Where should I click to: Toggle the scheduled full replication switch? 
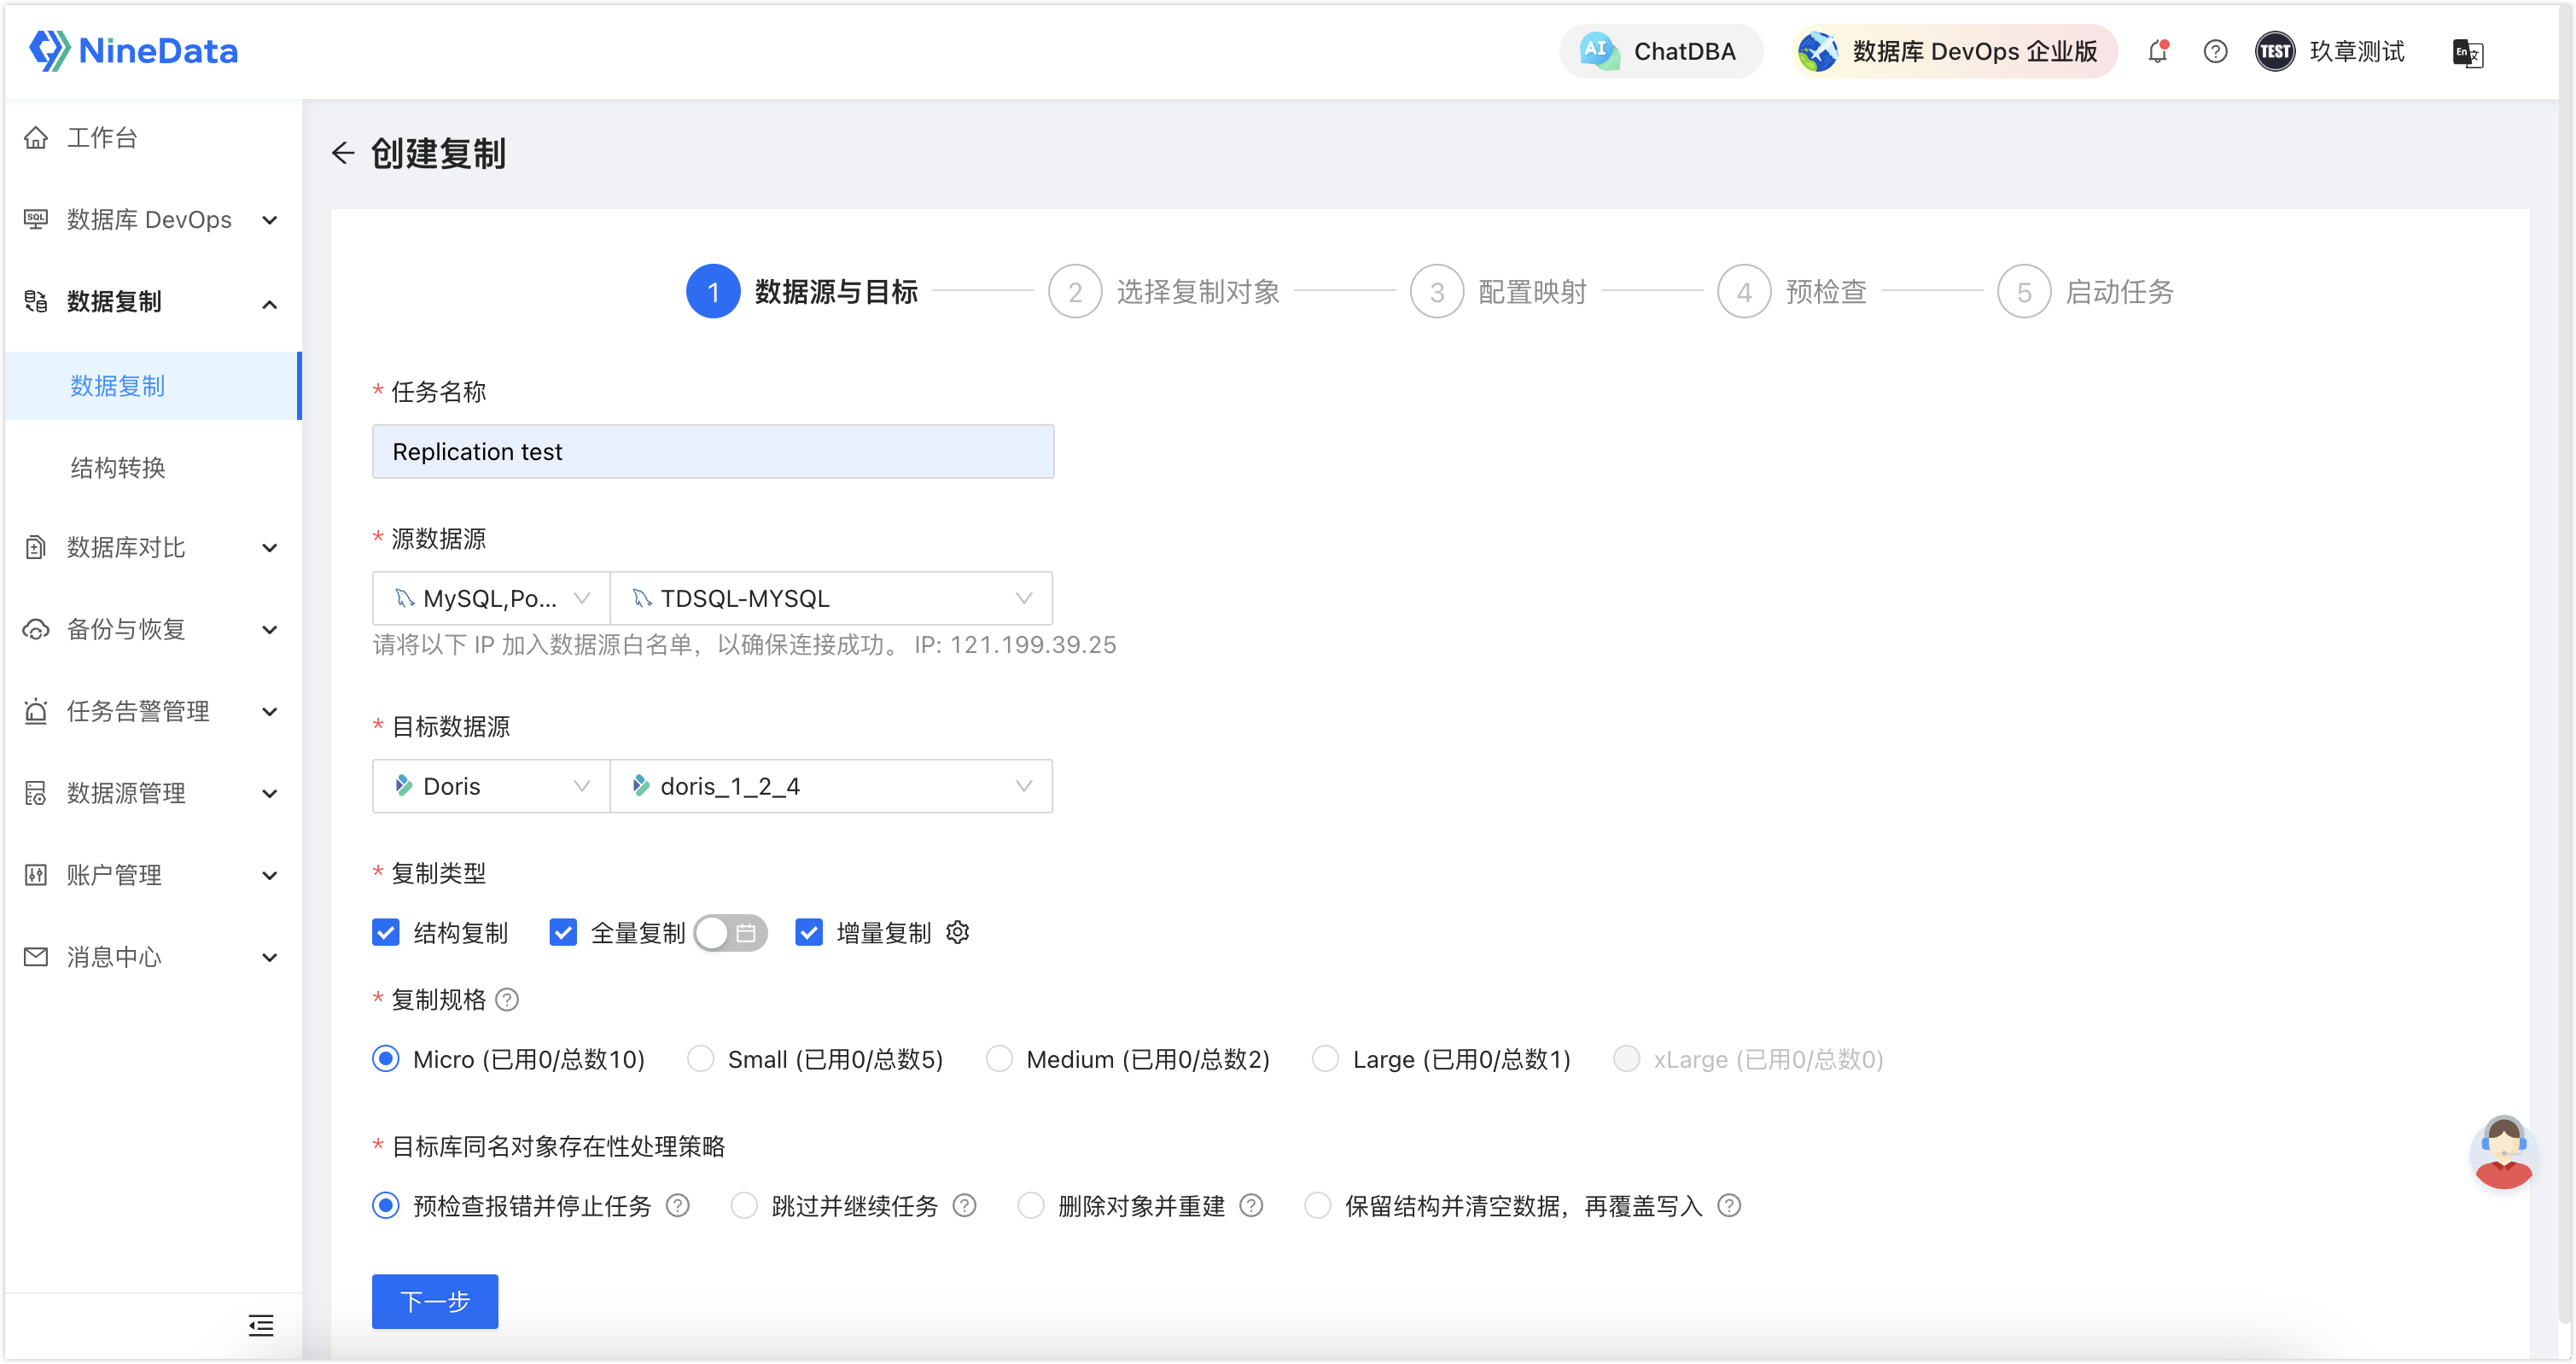click(730, 932)
